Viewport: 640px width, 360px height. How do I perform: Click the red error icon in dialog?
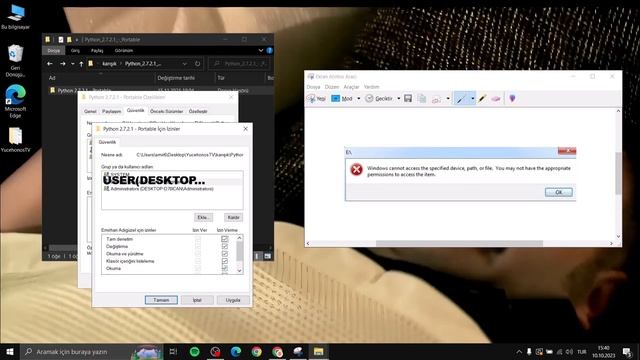tap(356, 169)
